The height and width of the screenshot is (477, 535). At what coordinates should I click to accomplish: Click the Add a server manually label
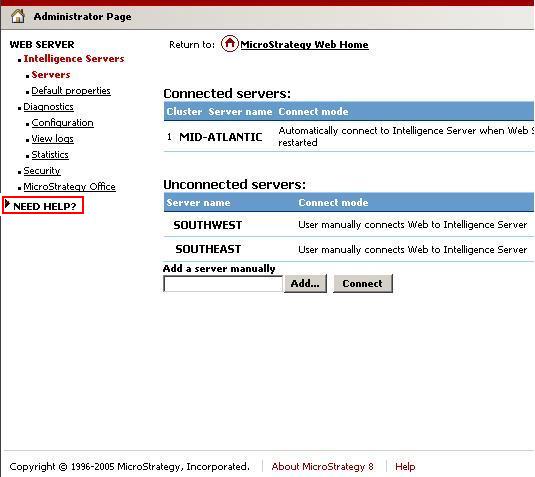click(219, 269)
